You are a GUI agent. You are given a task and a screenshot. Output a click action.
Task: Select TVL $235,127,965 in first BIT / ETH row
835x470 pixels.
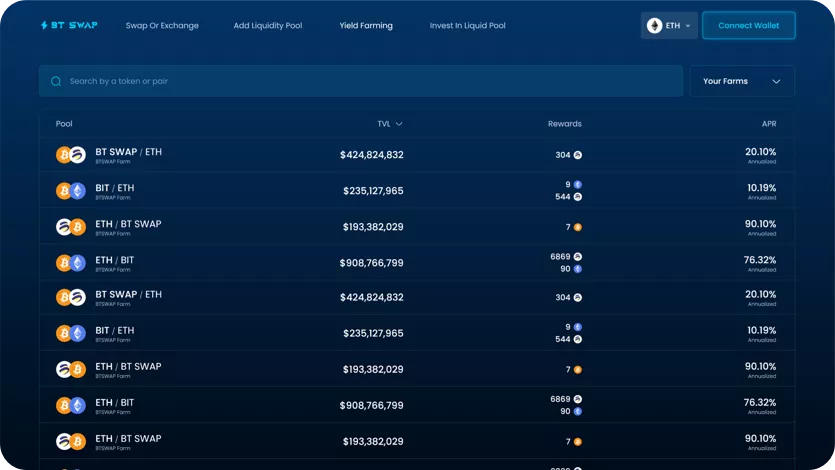(373, 191)
